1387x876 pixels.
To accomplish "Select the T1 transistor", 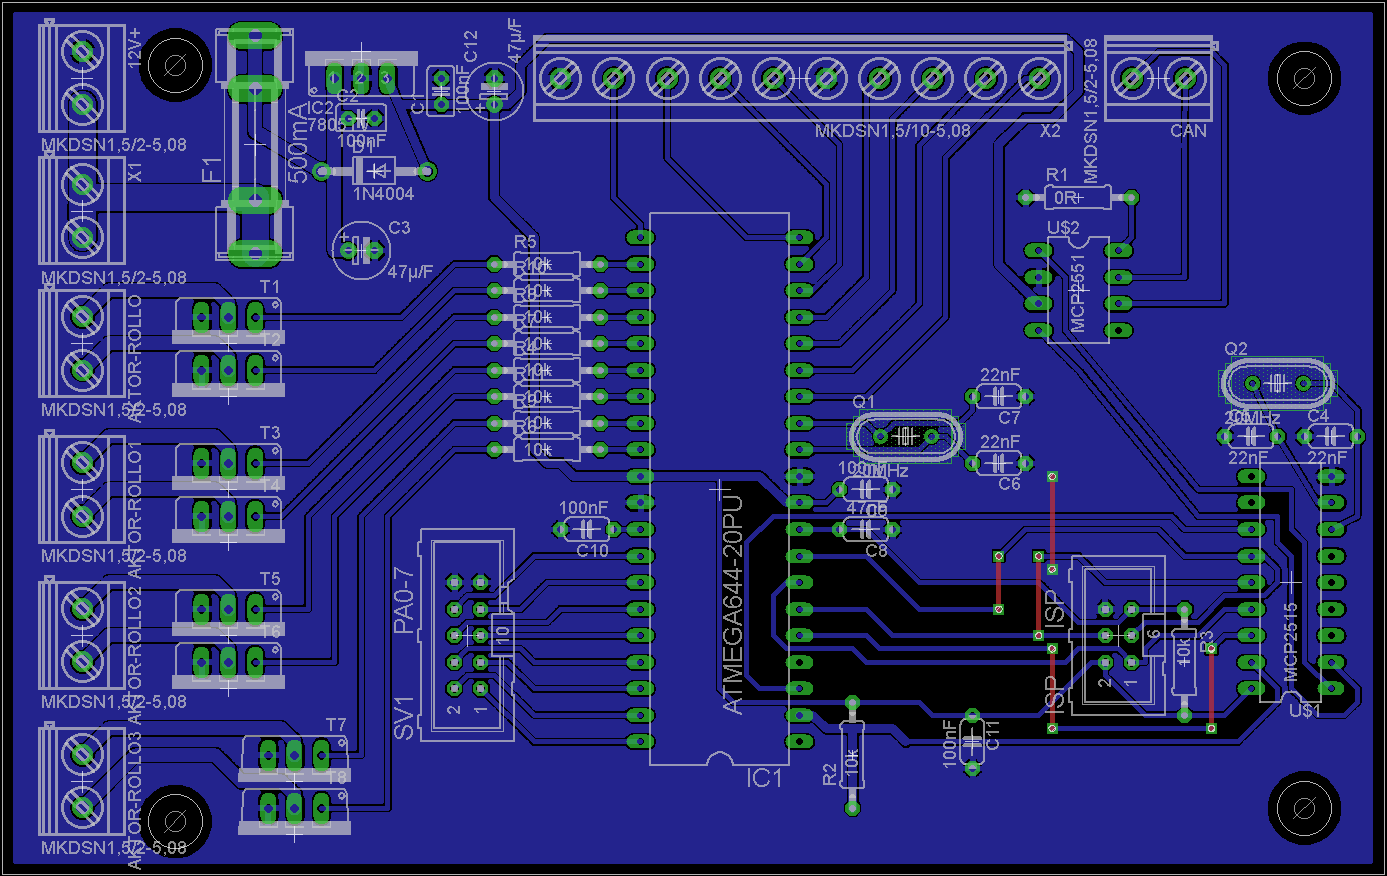I will pyautogui.click(x=228, y=319).
